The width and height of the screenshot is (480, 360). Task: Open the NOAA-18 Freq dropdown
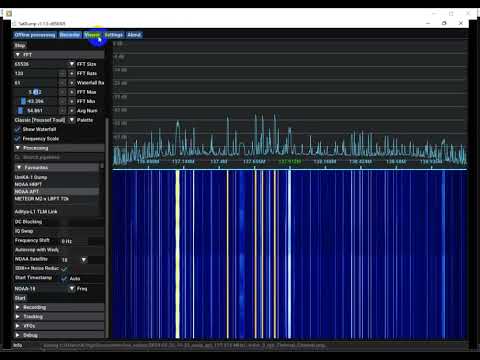pos(72,289)
